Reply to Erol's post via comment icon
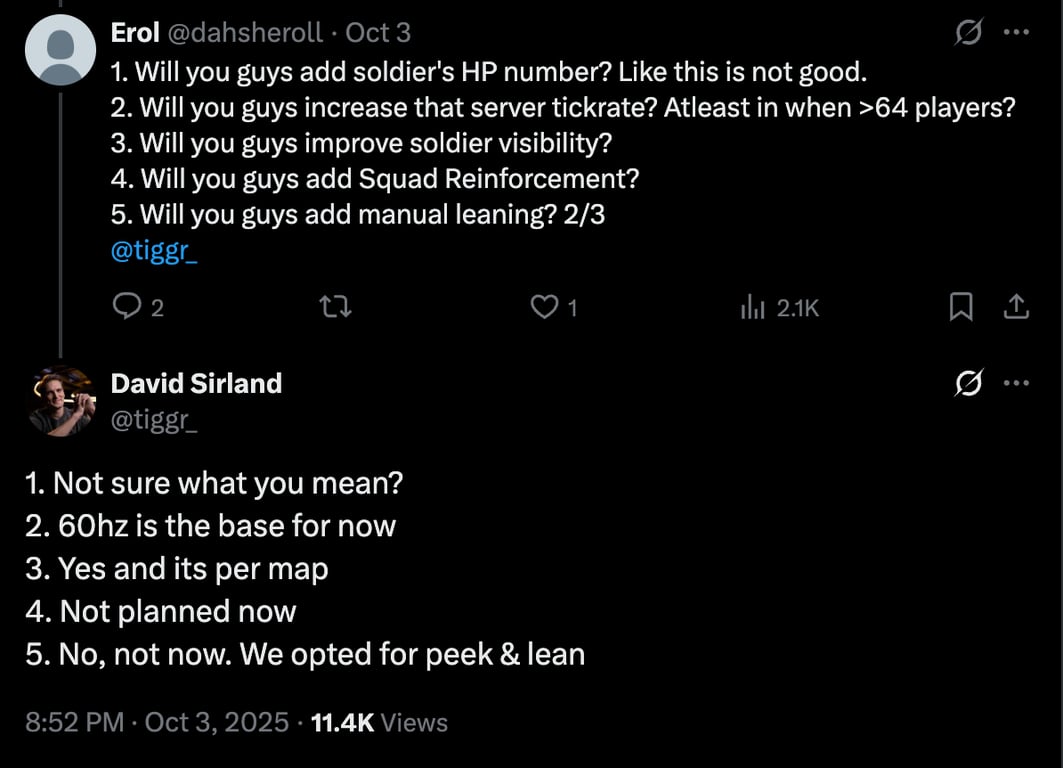Screen dimensions: 1063x768 point(127,308)
